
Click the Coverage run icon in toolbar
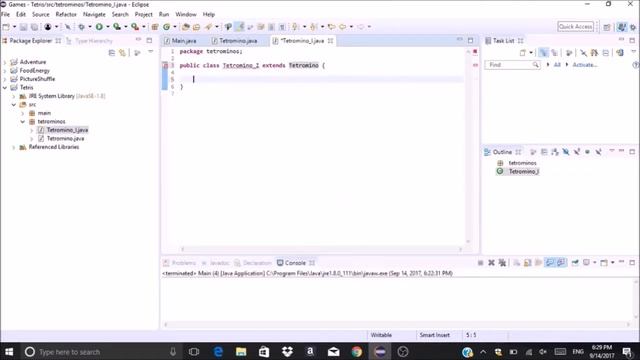[x=117, y=27]
